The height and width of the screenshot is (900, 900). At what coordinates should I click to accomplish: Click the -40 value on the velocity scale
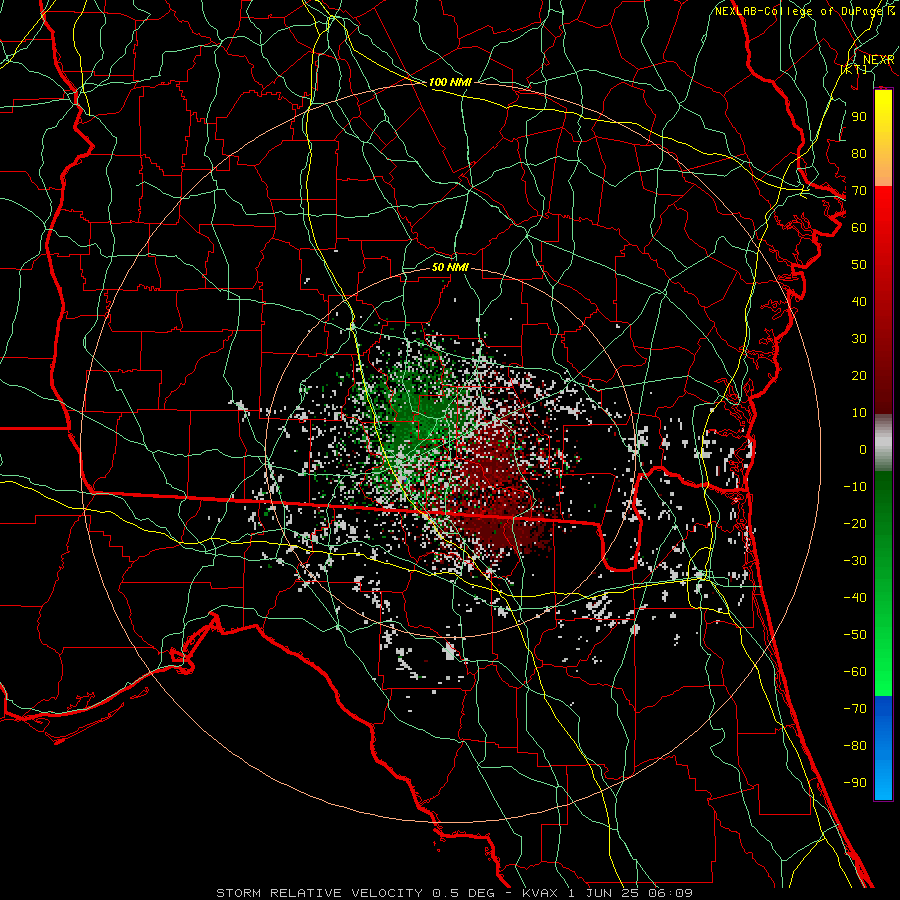[855, 598]
